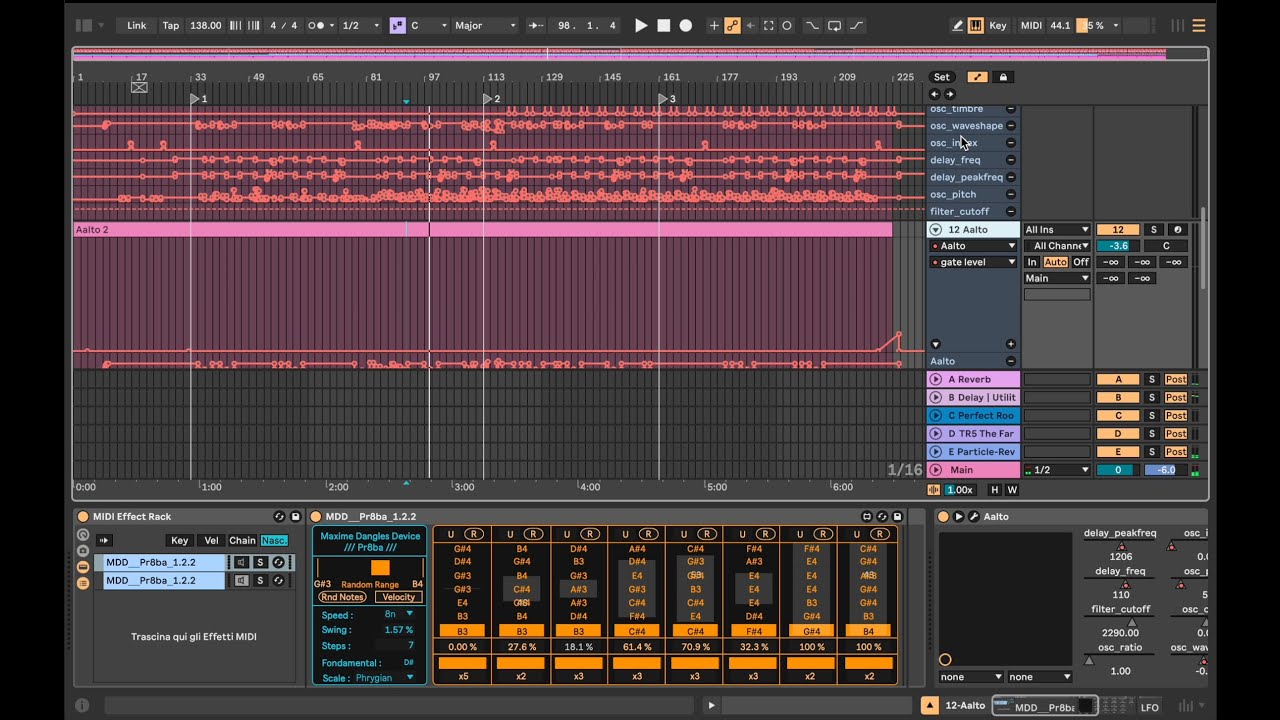Unfold the A Reverb return track
Screen dimensions: 1280x720
coord(935,379)
